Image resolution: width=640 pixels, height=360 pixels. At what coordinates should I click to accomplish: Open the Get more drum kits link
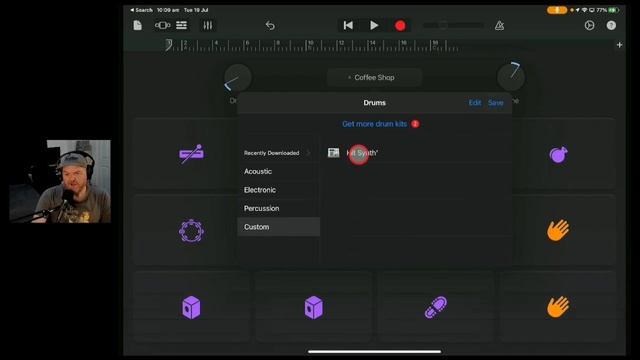[374, 124]
